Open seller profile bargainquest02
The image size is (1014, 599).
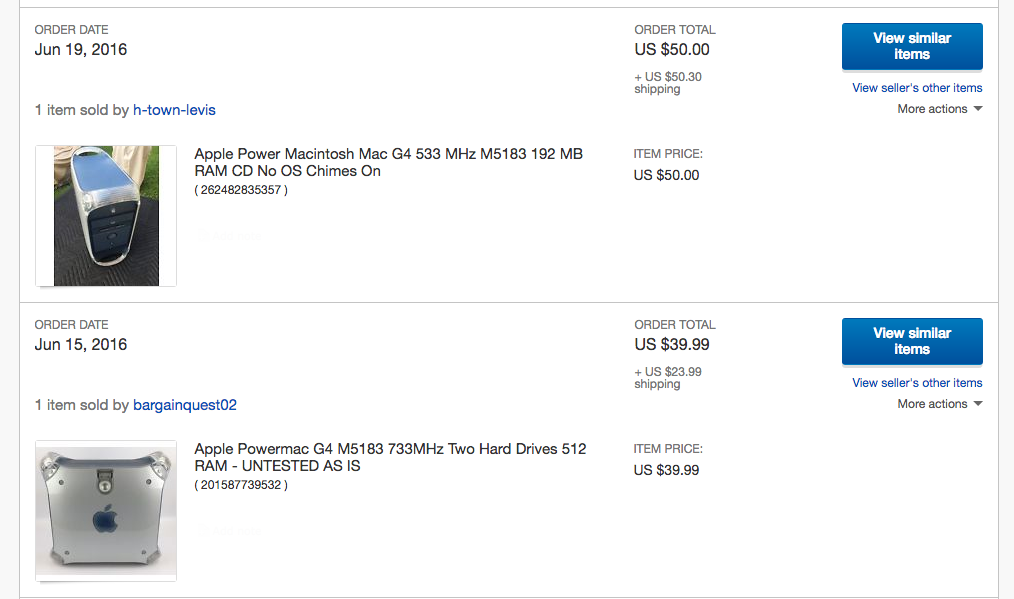point(184,405)
